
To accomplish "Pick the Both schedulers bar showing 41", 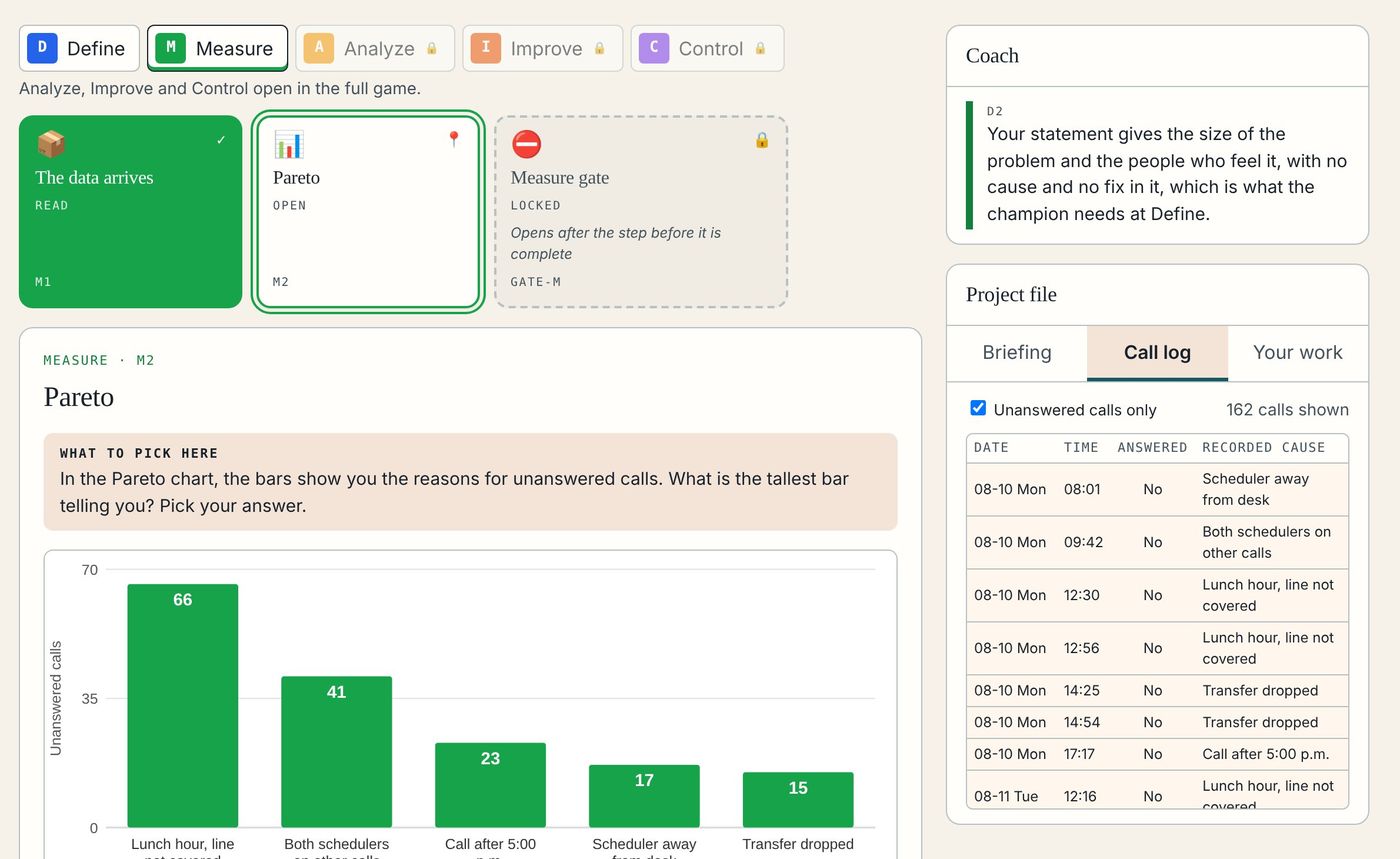I will (x=336, y=752).
